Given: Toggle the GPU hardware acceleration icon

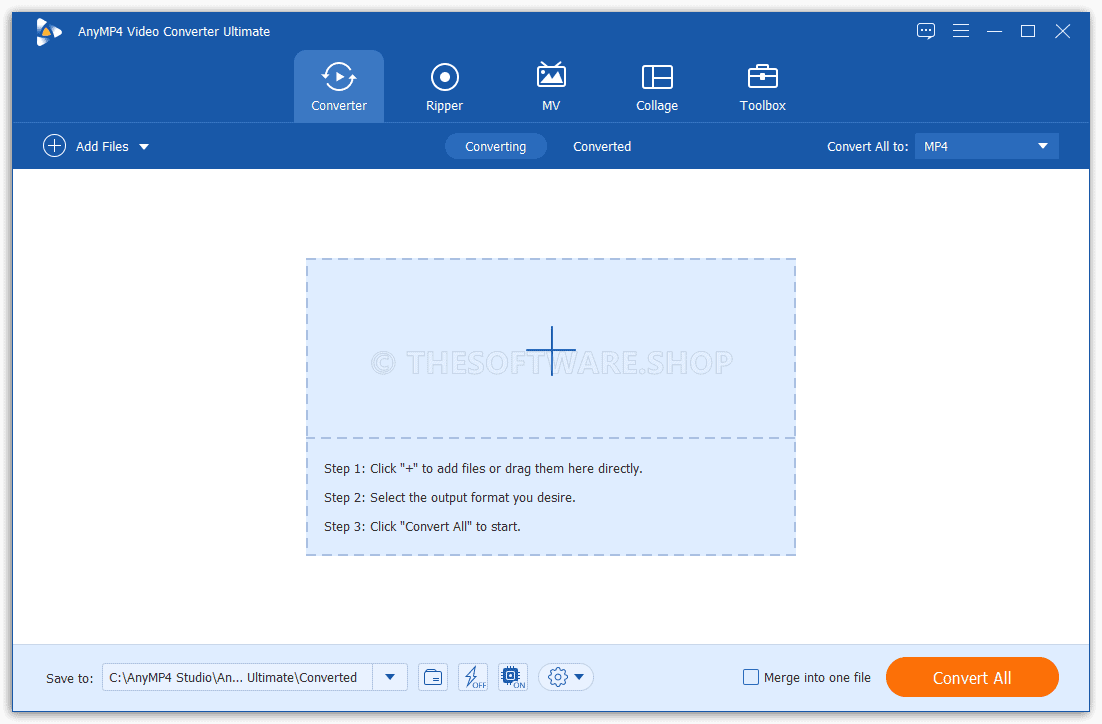Looking at the screenshot, I should tap(512, 678).
